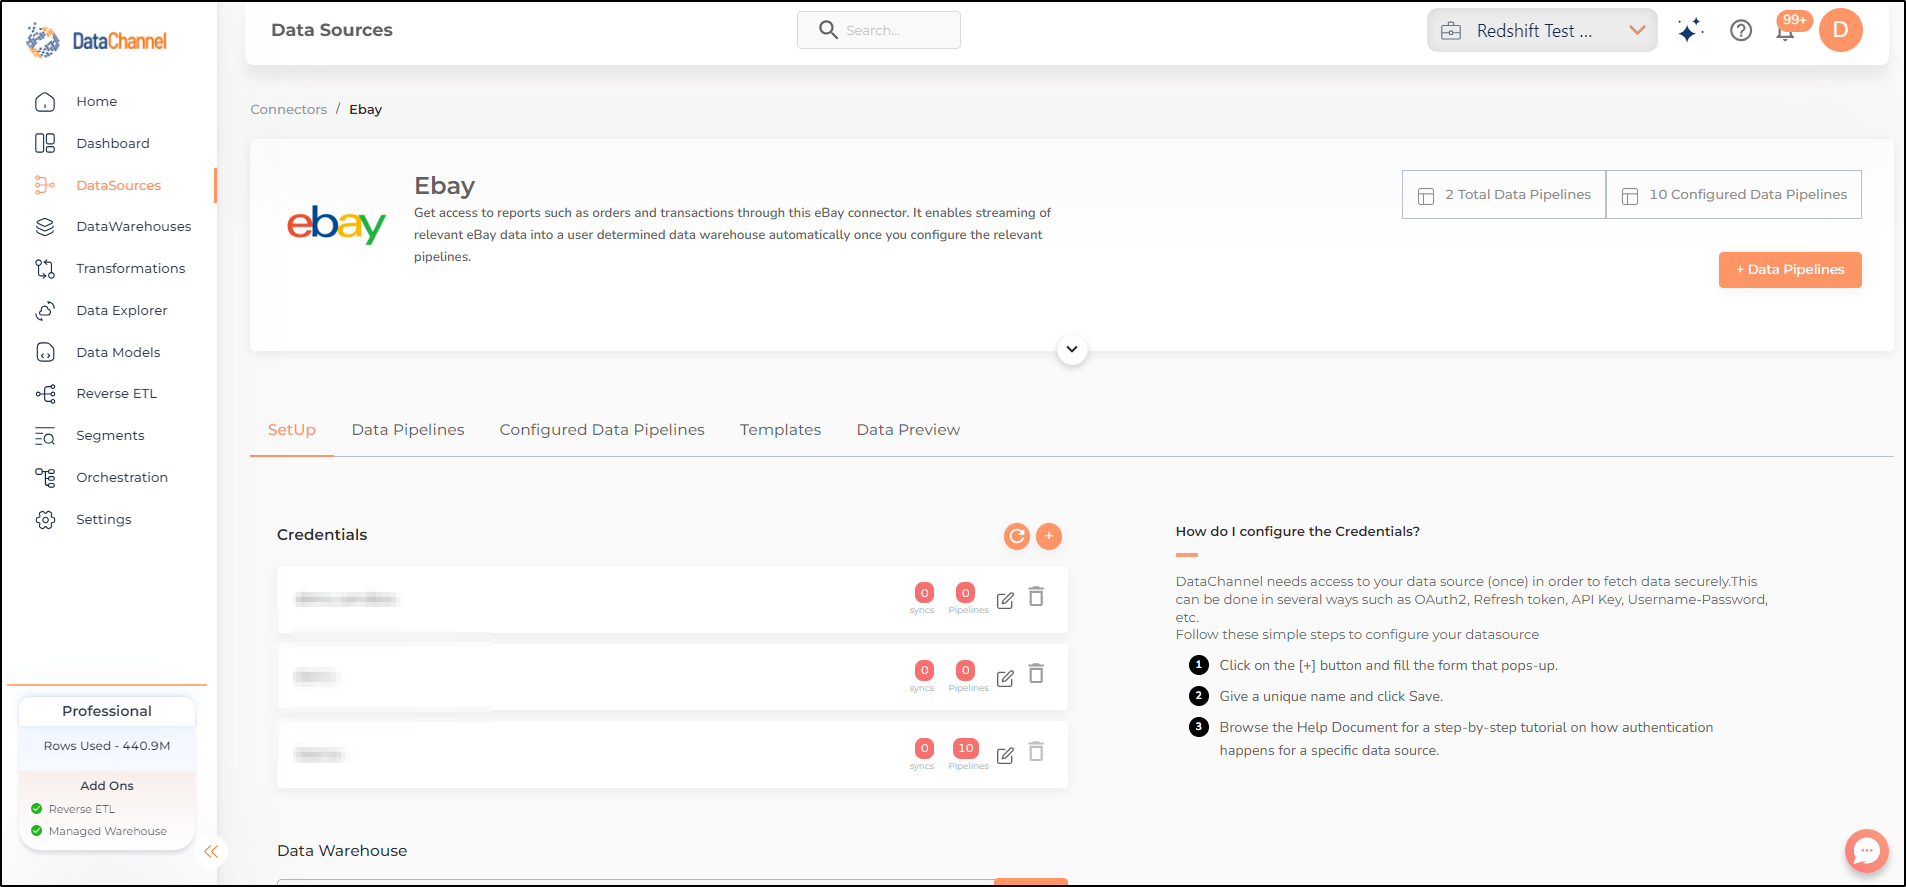Add a new credential with plus icon
Screen dimensions: 1906x887
(1049, 536)
